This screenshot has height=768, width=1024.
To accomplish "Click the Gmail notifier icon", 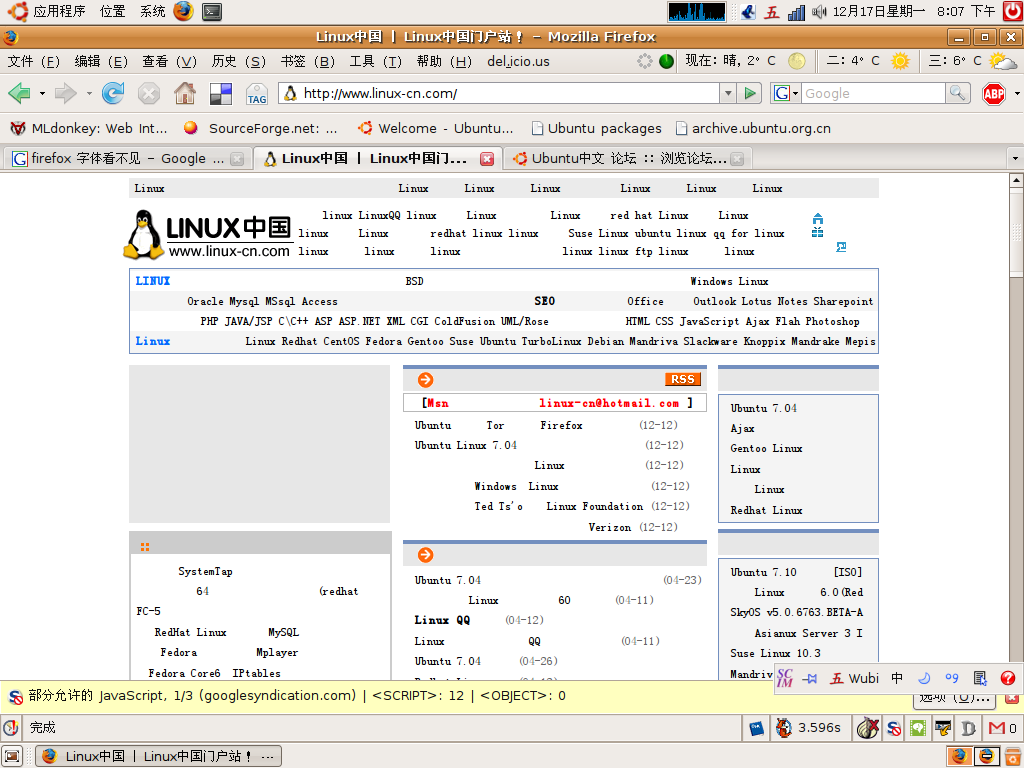I will tap(997, 728).
